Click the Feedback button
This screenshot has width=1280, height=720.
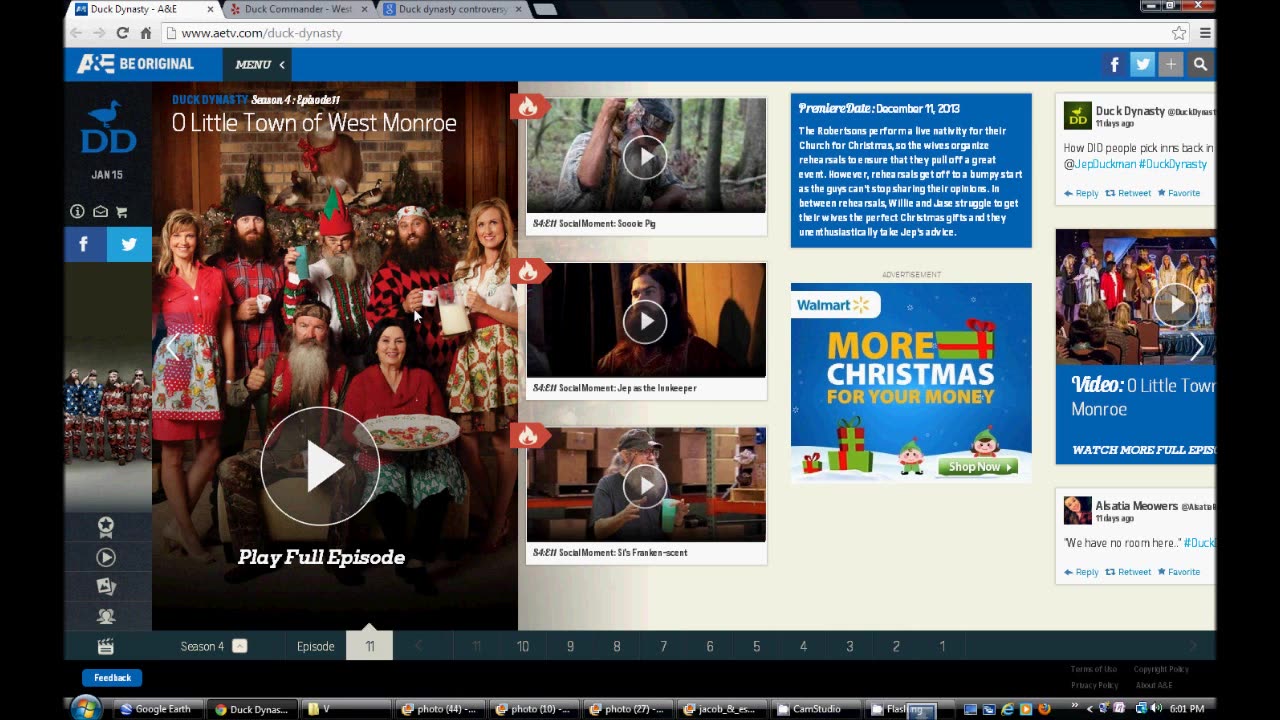click(112, 678)
